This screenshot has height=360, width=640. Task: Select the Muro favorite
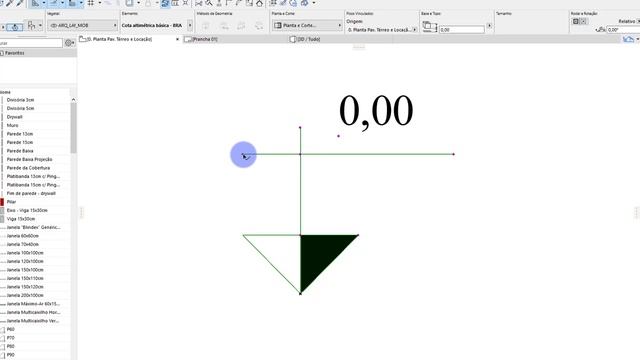[12, 125]
